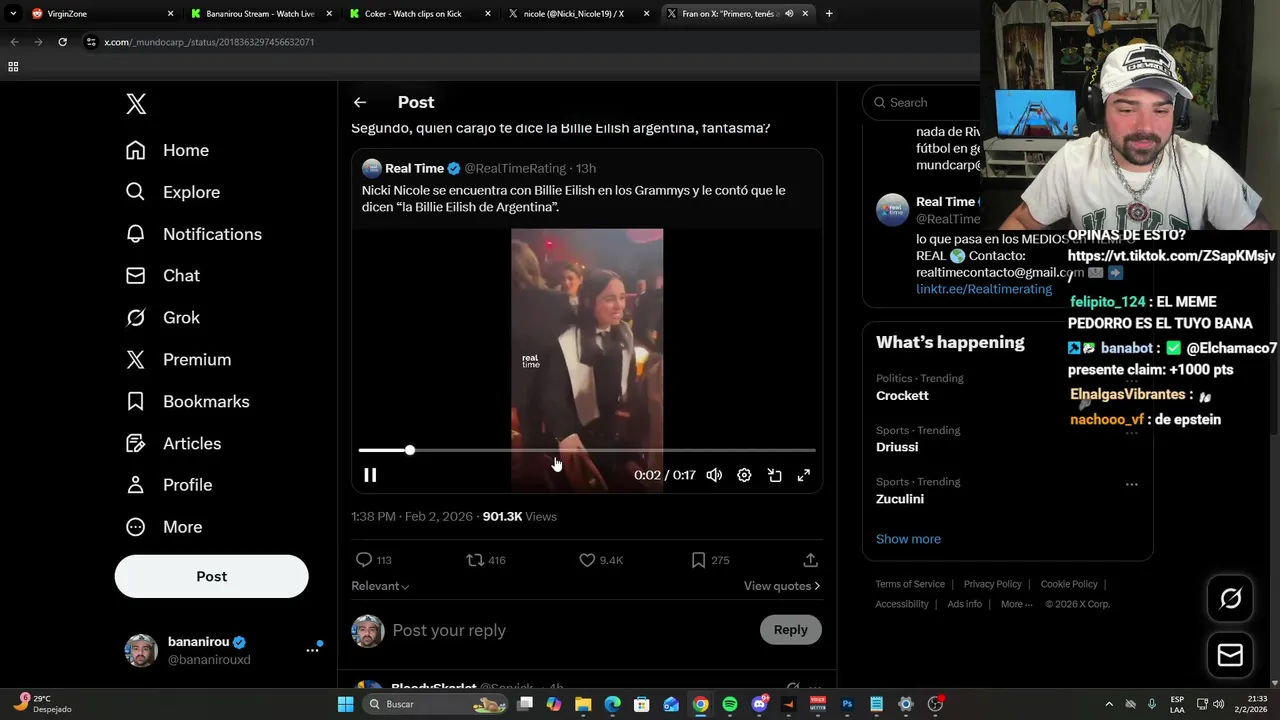This screenshot has height=720, width=1280.
Task: Click the Reply button
Action: pos(790,629)
